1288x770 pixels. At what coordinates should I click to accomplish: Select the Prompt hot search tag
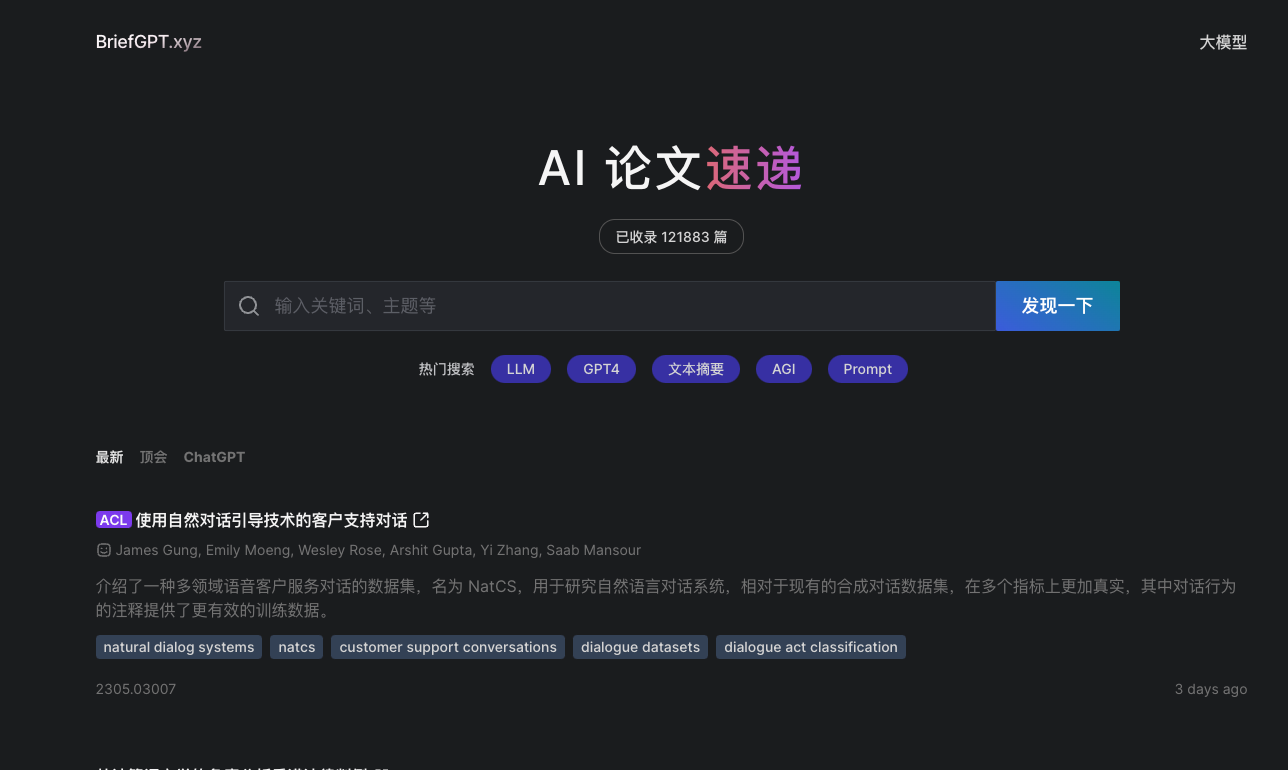pyautogui.click(x=868, y=369)
